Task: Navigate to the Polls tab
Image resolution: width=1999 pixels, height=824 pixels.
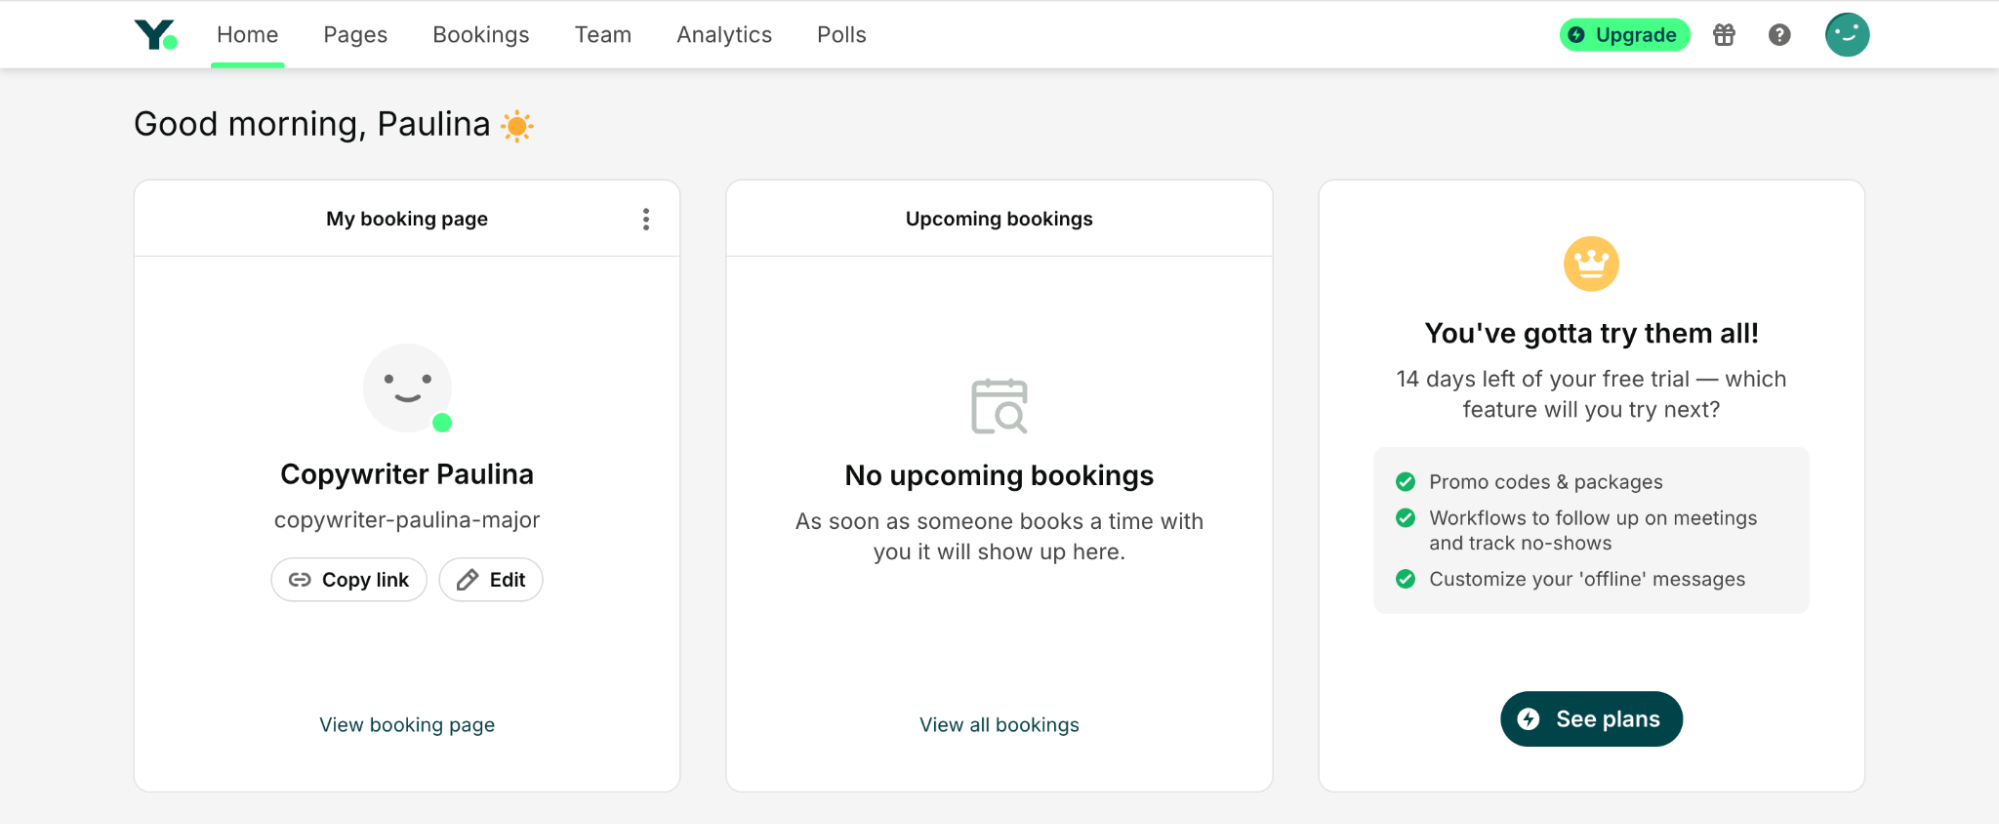Action: point(841,35)
